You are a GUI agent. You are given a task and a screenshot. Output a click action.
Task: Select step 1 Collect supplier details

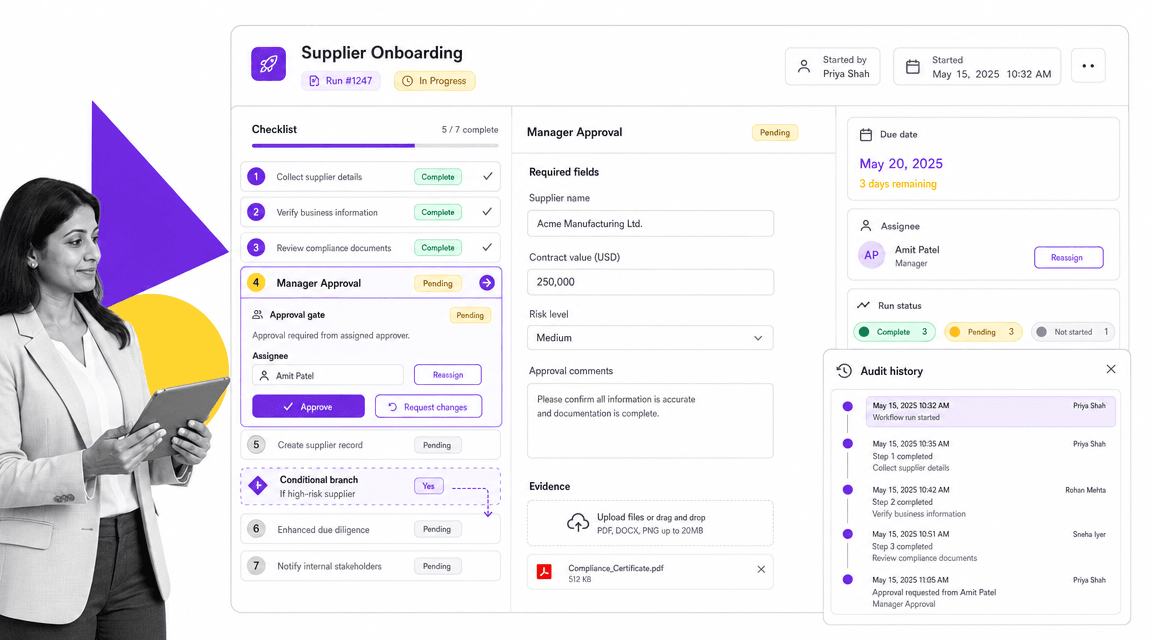click(x=370, y=176)
